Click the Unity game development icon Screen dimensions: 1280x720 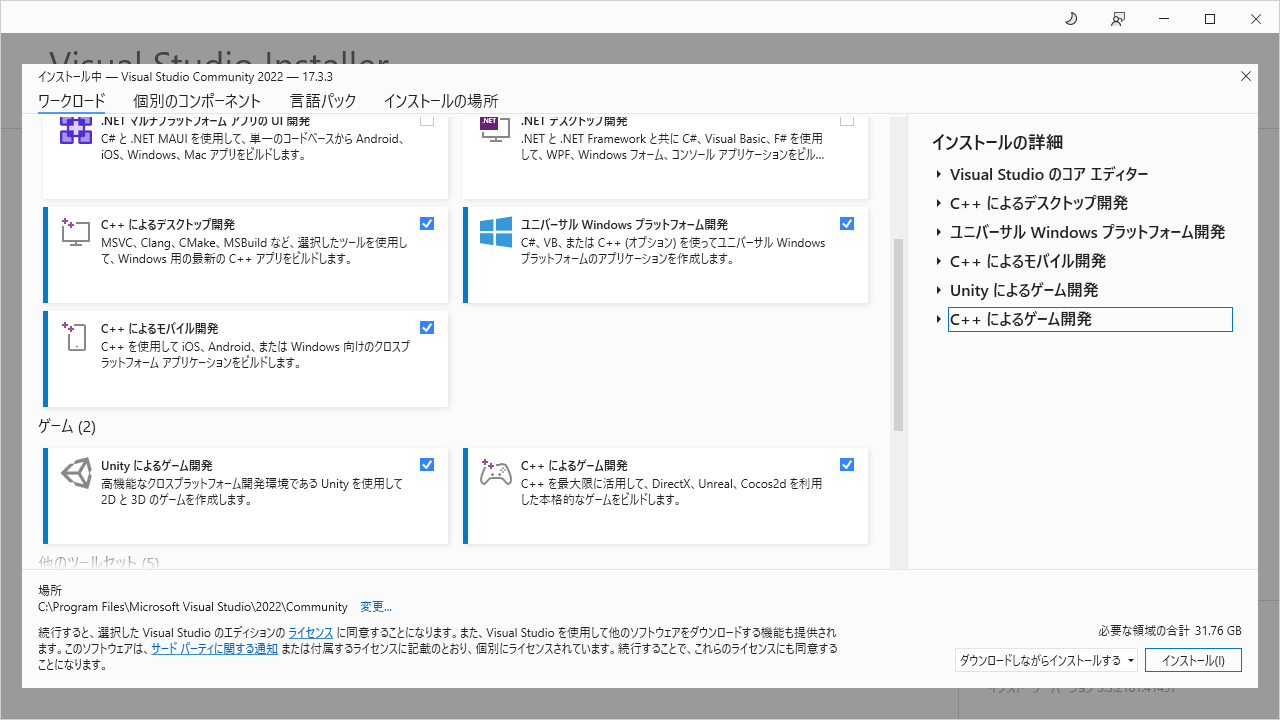pyautogui.click(x=76, y=473)
